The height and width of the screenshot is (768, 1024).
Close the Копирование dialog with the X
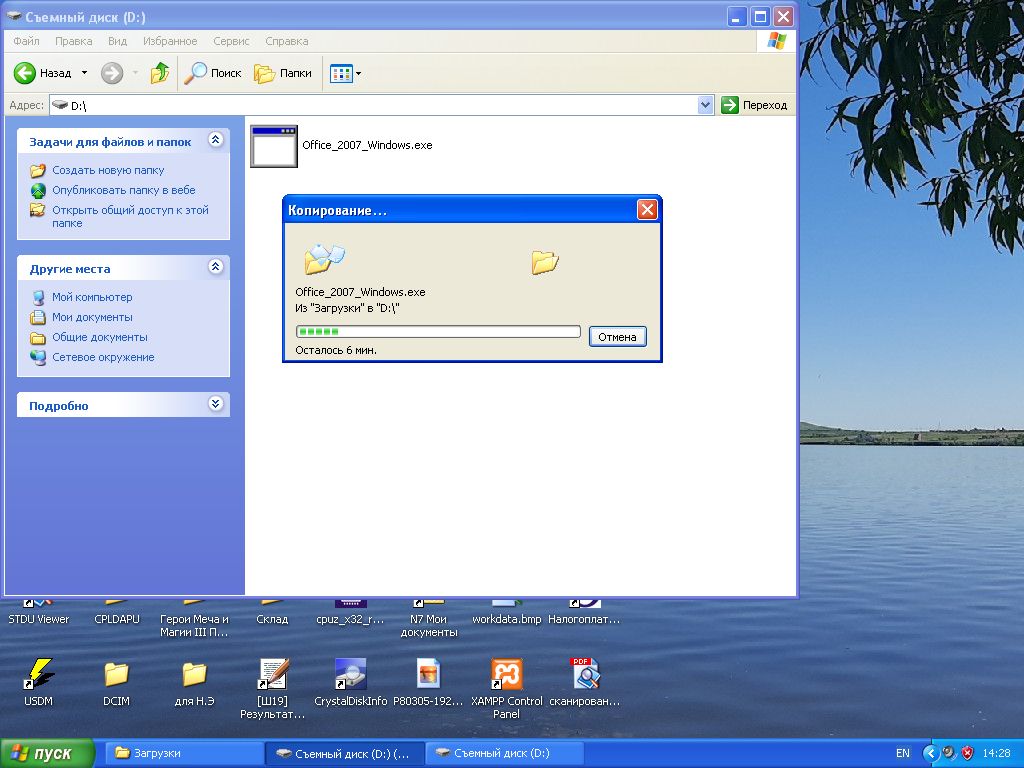tap(647, 210)
